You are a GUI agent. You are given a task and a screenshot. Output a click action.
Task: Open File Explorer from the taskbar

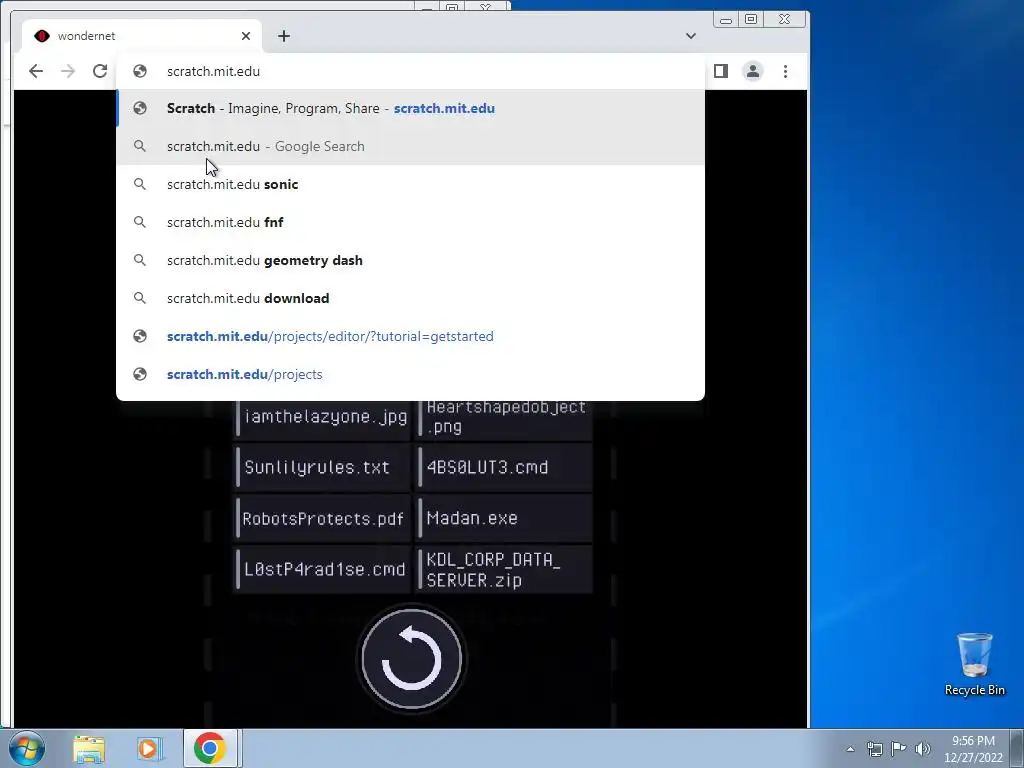click(x=89, y=749)
